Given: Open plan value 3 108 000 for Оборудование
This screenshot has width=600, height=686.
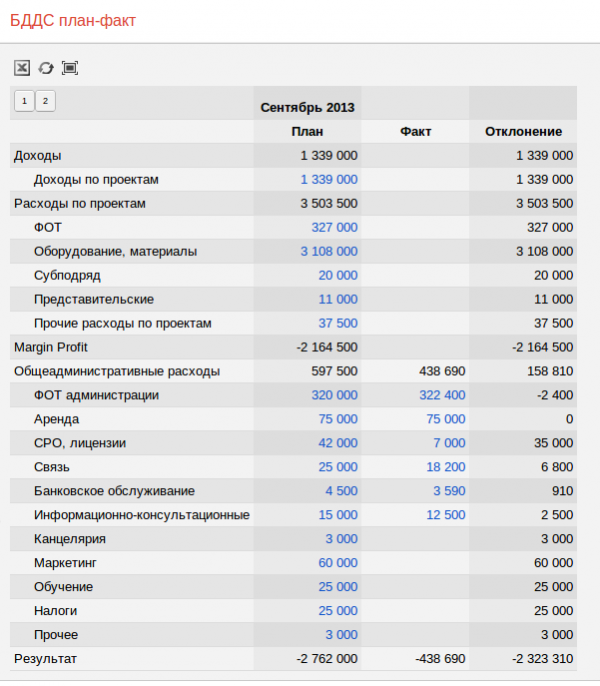Looking at the screenshot, I should [328, 252].
